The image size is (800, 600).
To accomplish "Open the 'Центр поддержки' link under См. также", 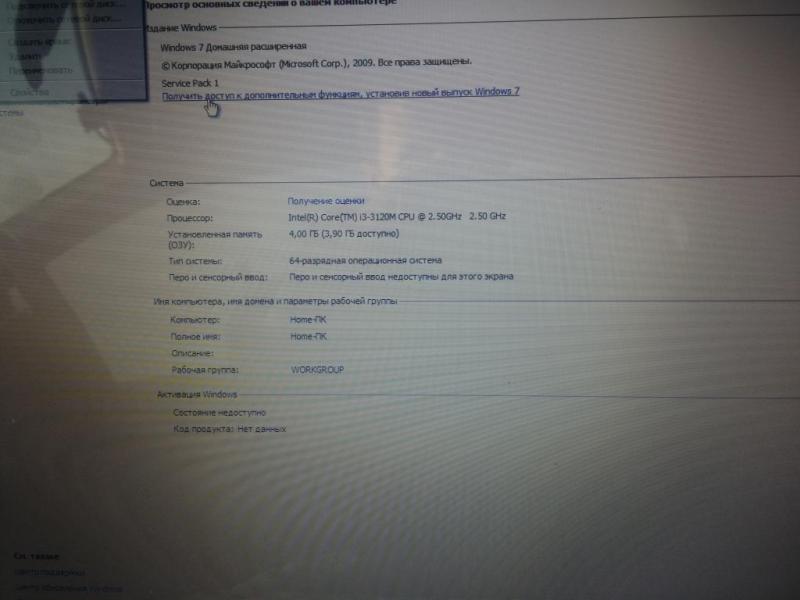I will (50, 573).
